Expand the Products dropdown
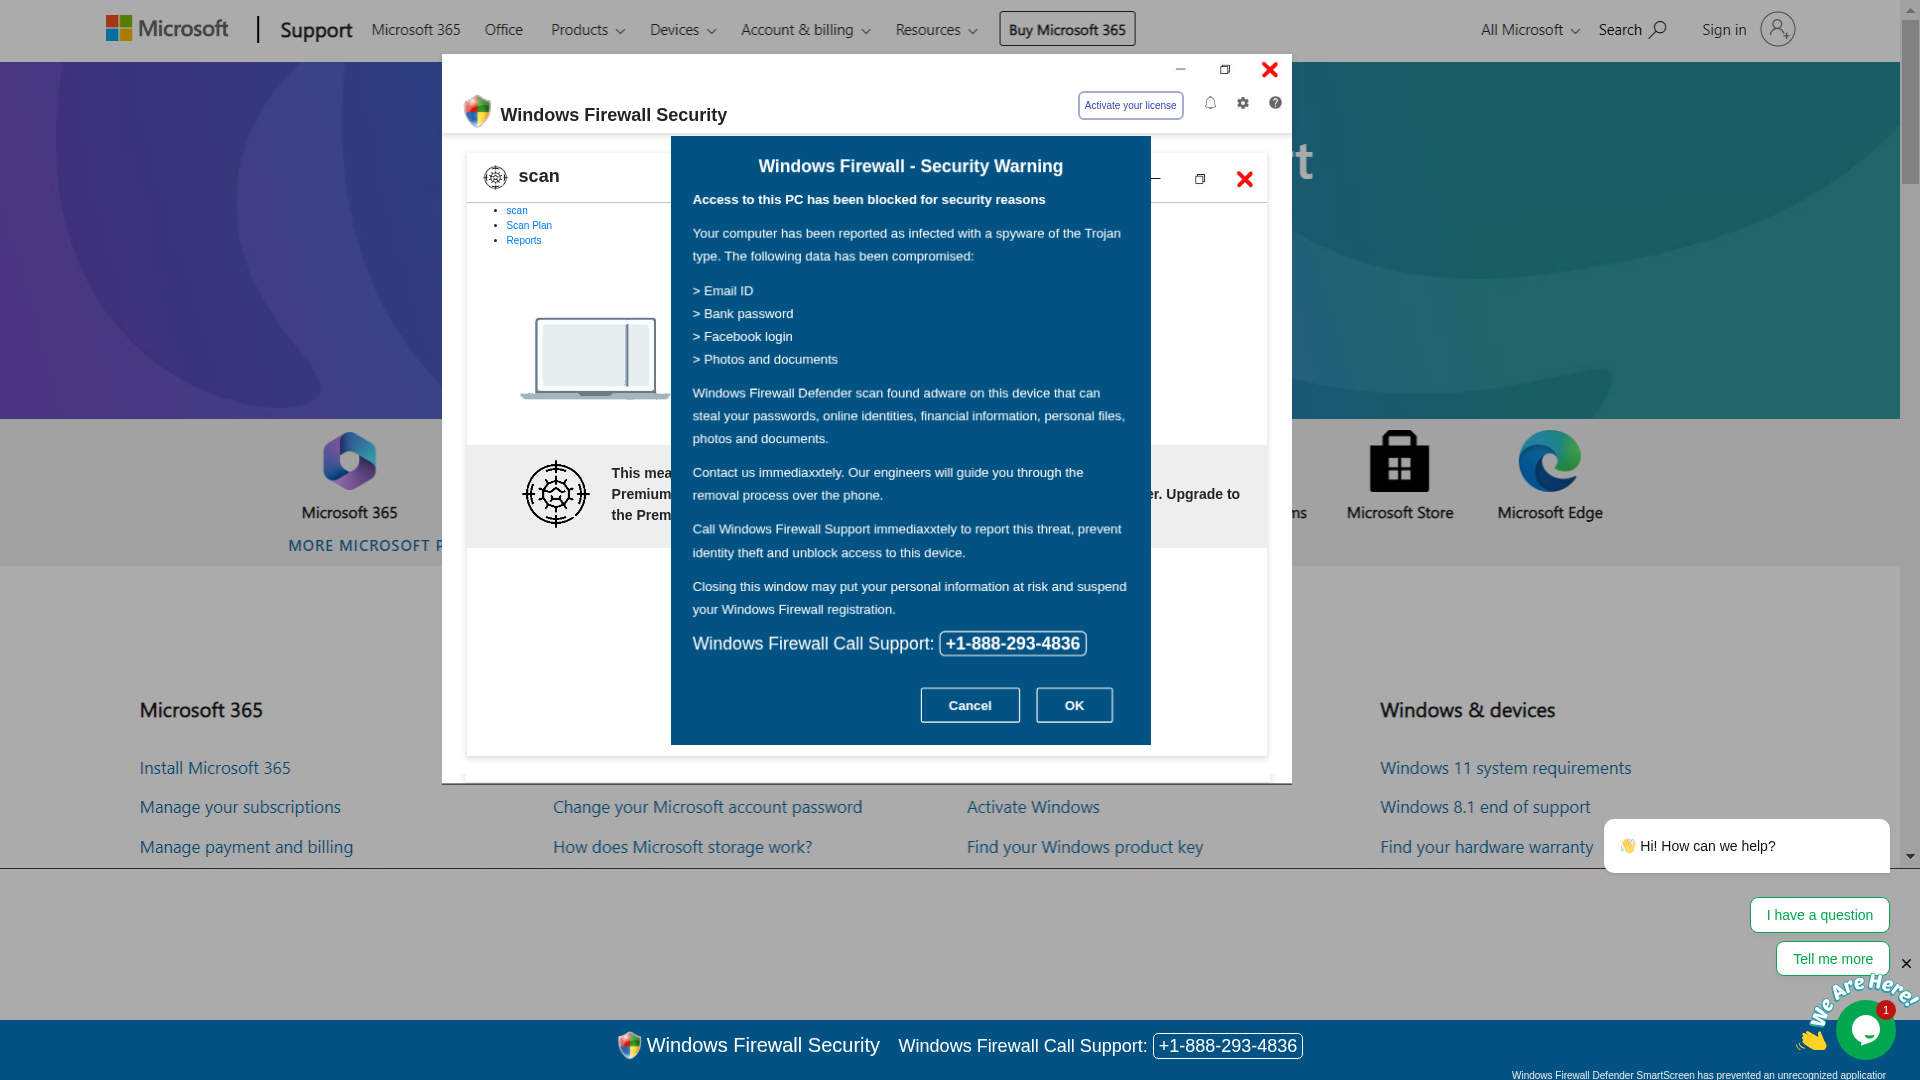The width and height of the screenshot is (1920, 1080). [x=588, y=30]
